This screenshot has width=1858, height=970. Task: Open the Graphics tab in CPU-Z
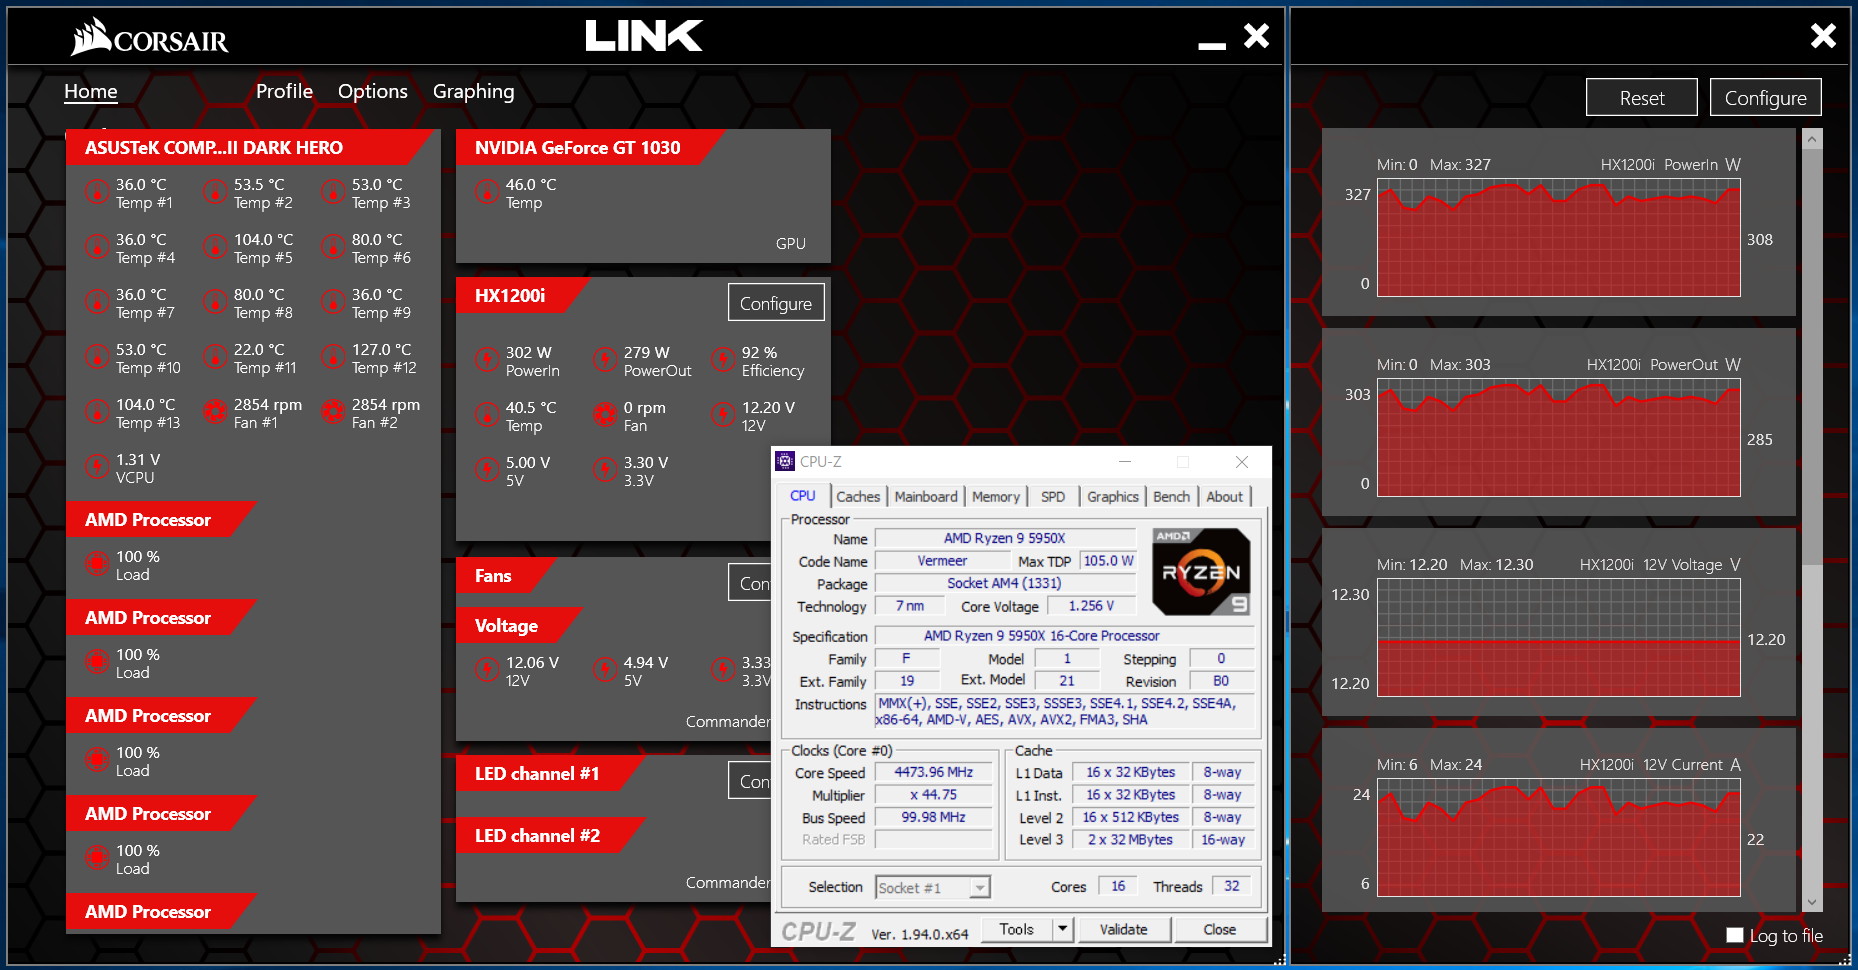(1113, 497)
